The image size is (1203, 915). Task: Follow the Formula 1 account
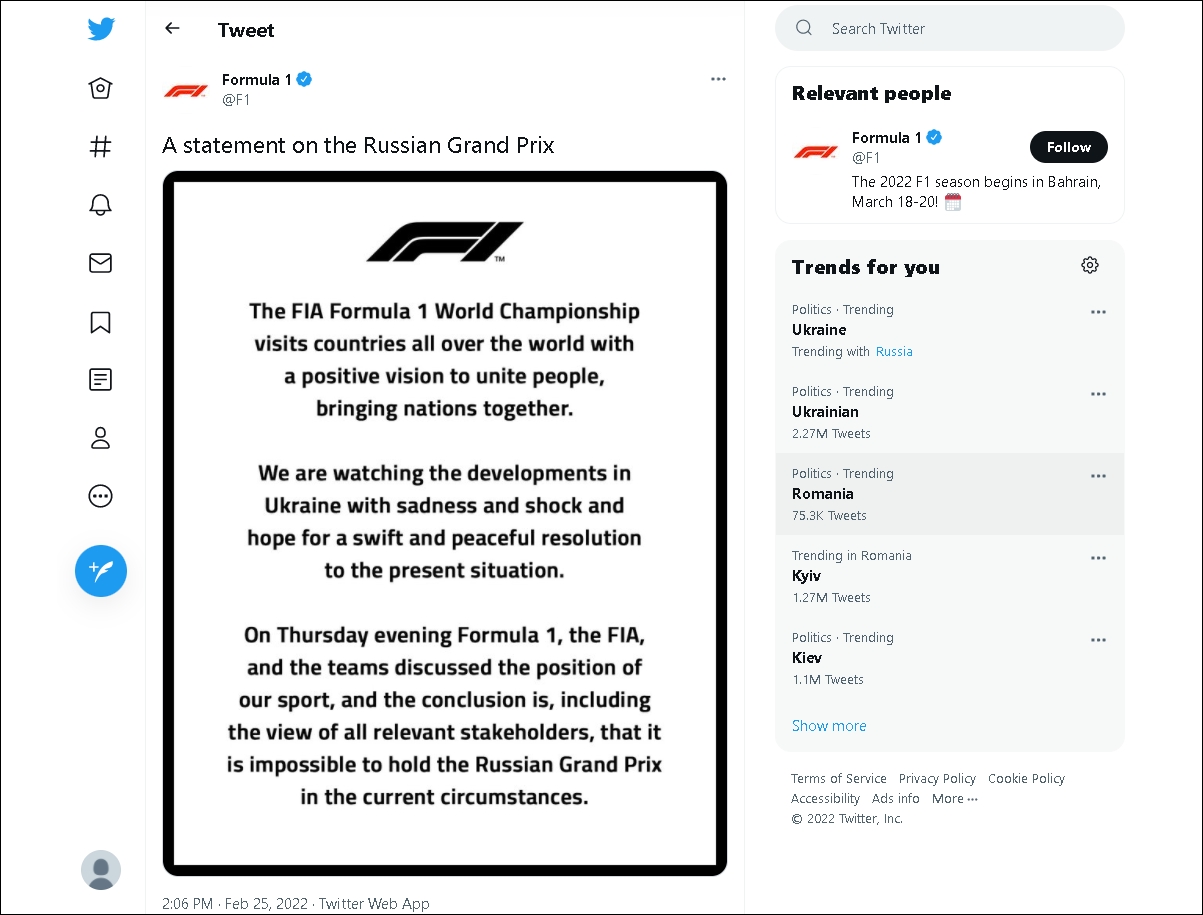(1069, 147)
